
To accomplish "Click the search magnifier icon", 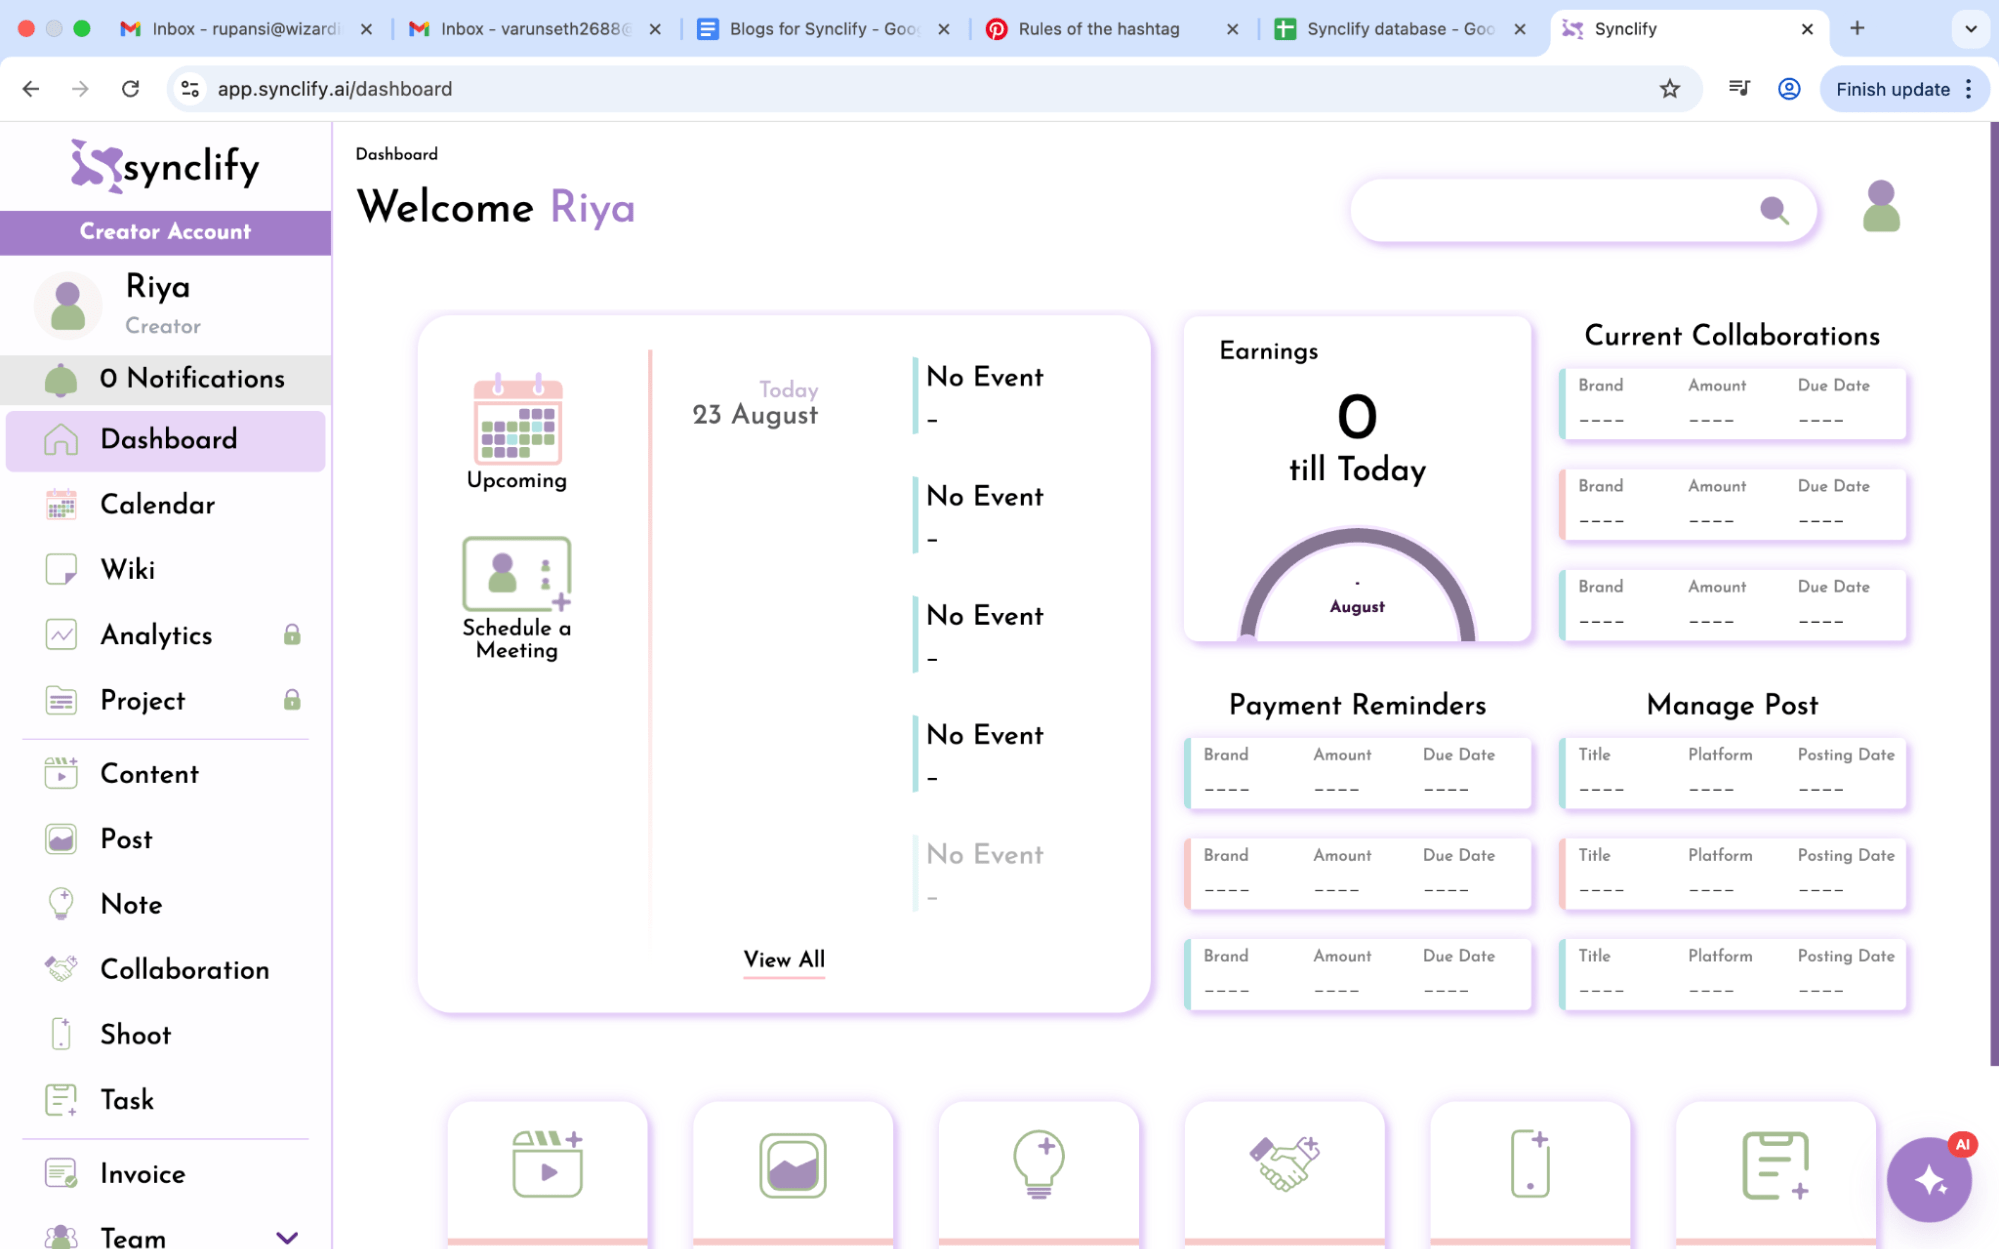I will [x=1775, y=210].
